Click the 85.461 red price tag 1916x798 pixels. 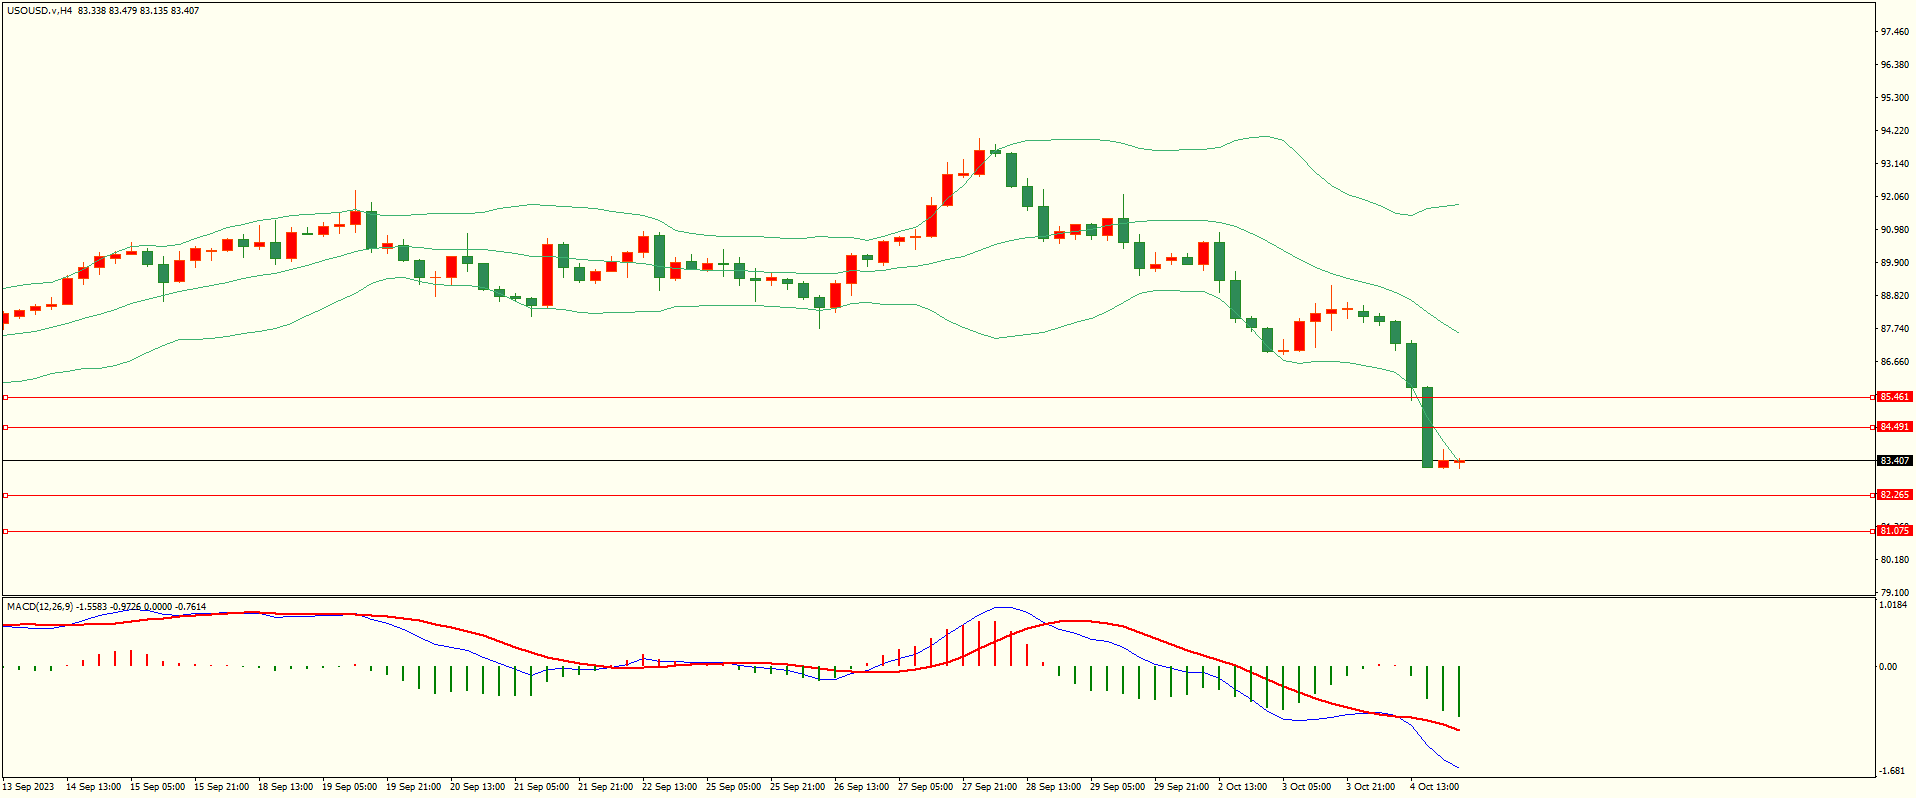click(1894, 397)
